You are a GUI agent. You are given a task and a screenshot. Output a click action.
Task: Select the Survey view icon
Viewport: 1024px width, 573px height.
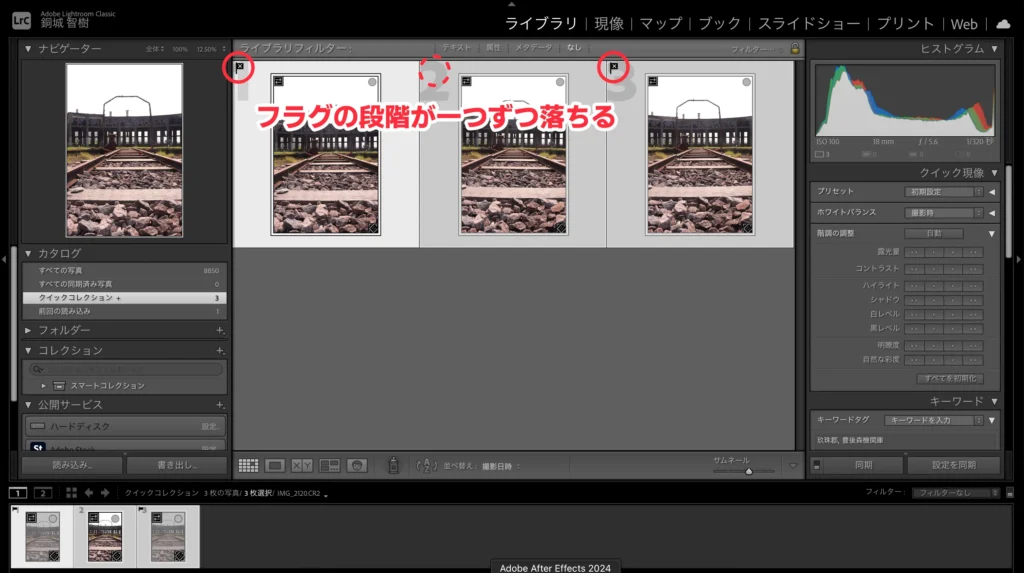329,465
